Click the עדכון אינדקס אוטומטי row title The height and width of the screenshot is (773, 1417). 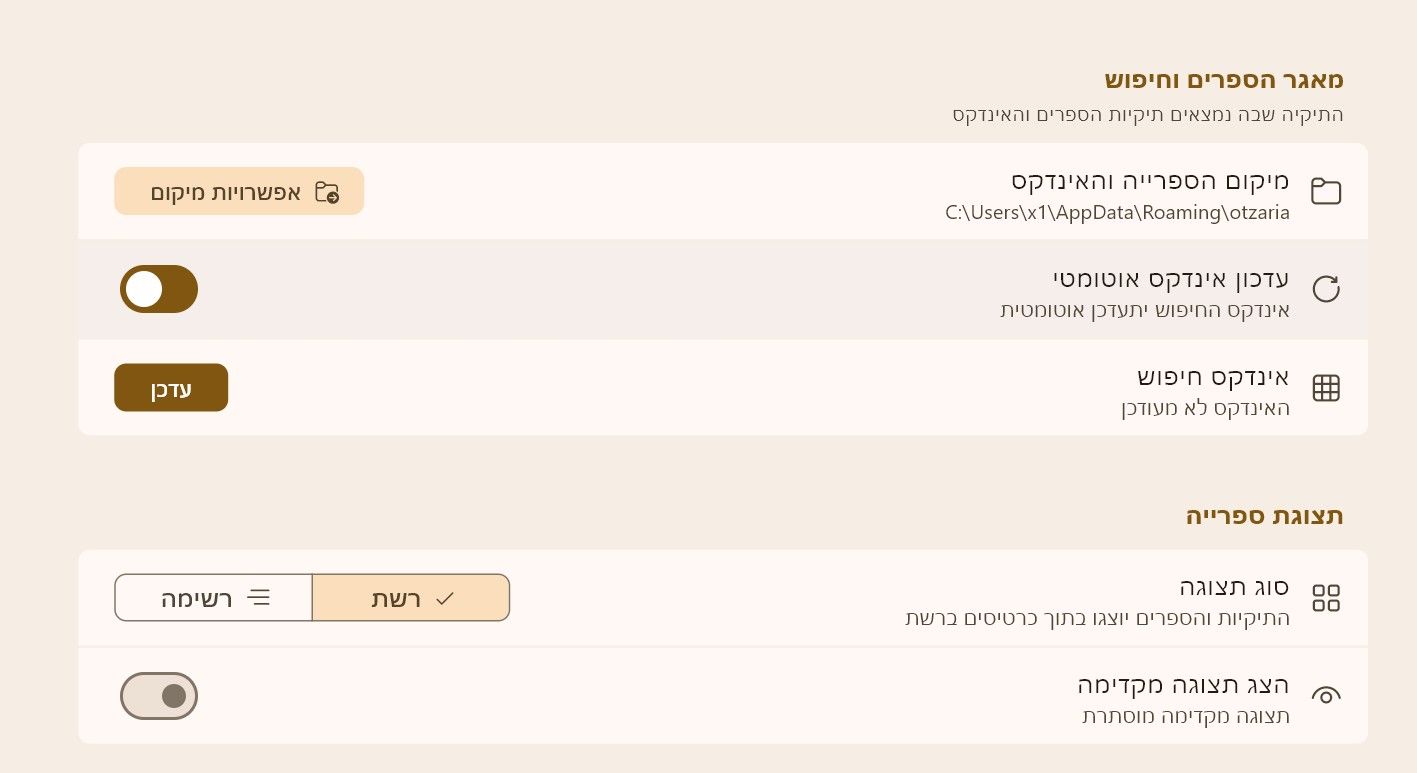[x=1171, y=278]
